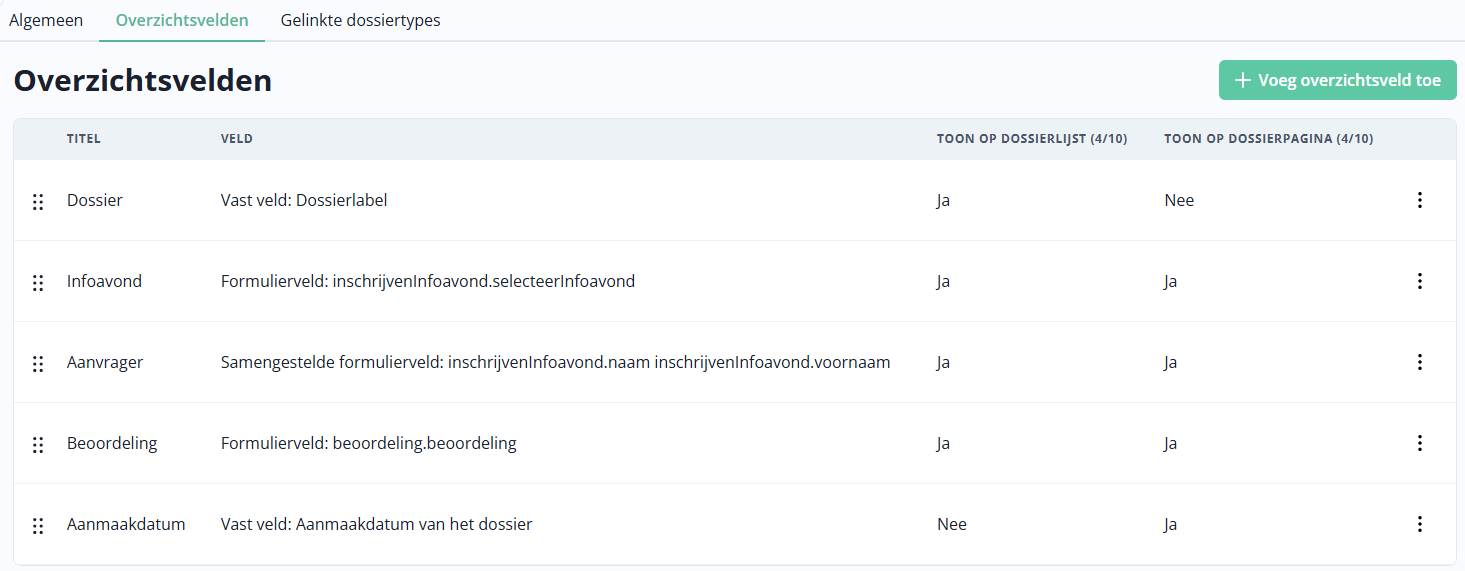
Task: Click the Toon op dossierlijst column header
Action: tap(1031, 139)
